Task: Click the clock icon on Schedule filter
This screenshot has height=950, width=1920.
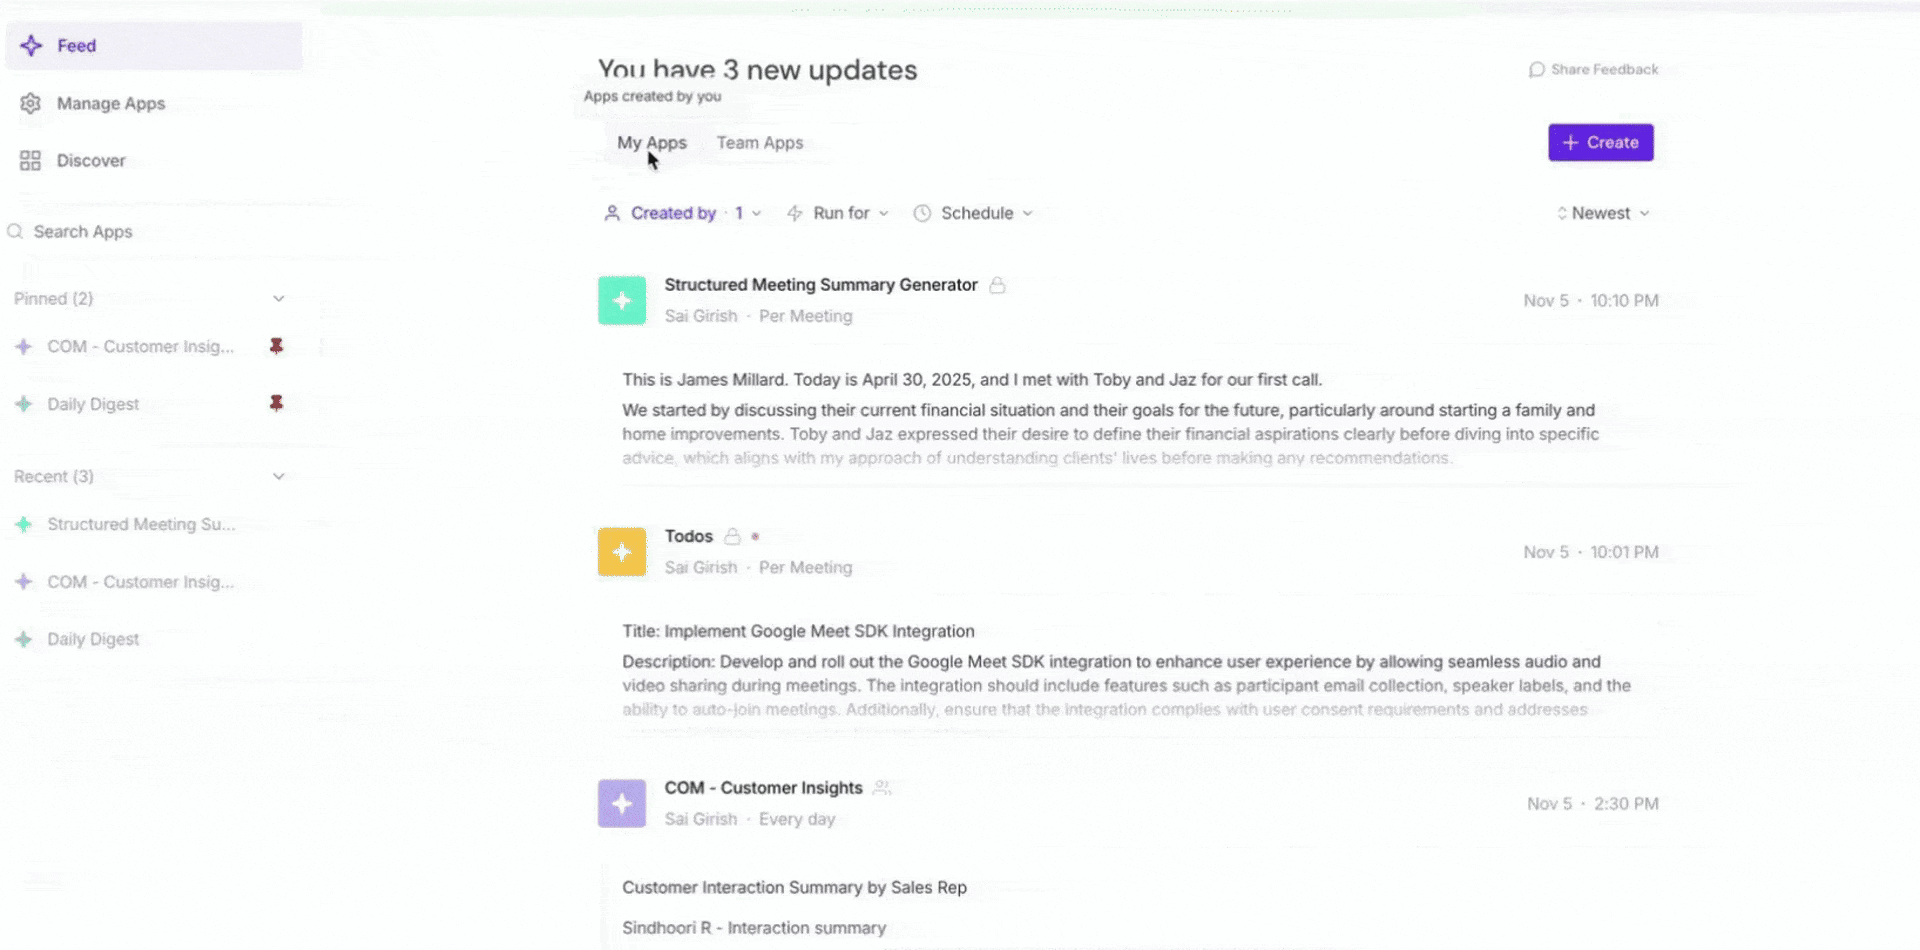Action: 922,213
